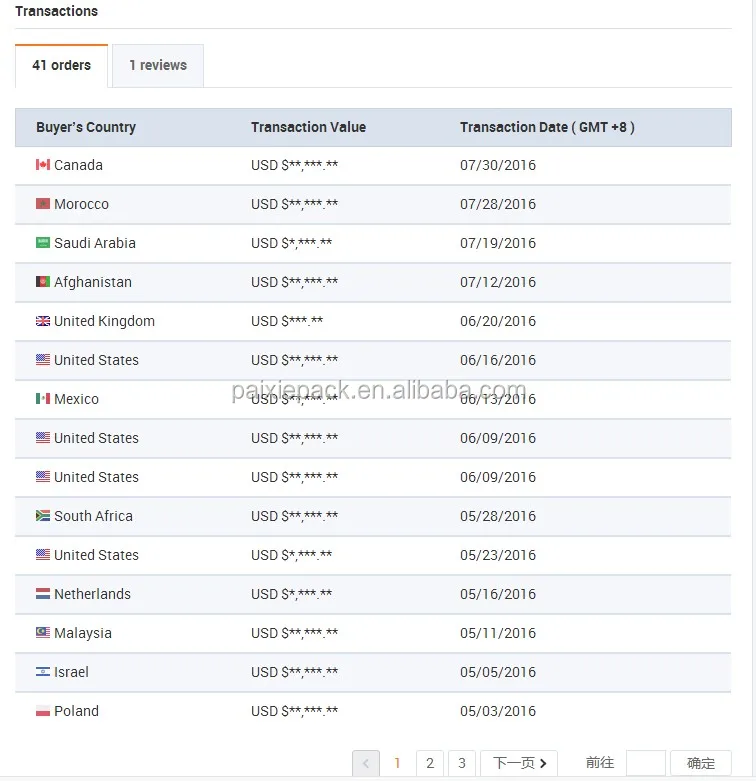Click the Mexico flag icon
Viewport: 756px width, 781px height.
tap(43, 398)
